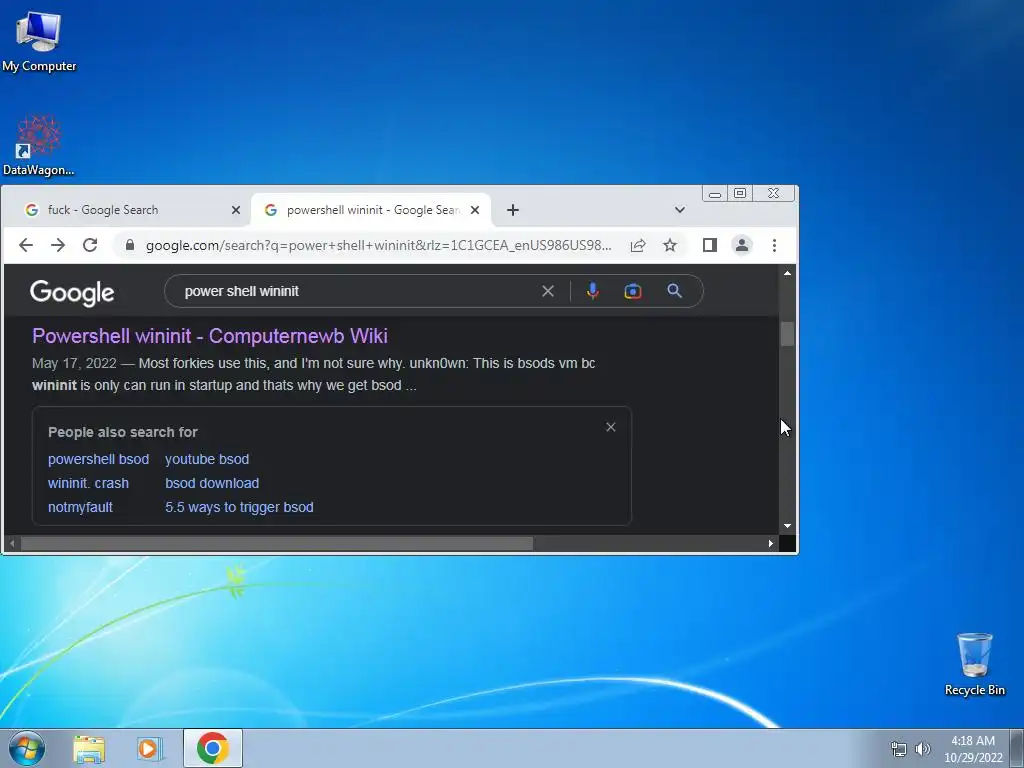This screenshot has width=1024, height=768.
Task: Maximize the Chrome window
Action: (x=740, y=193)
